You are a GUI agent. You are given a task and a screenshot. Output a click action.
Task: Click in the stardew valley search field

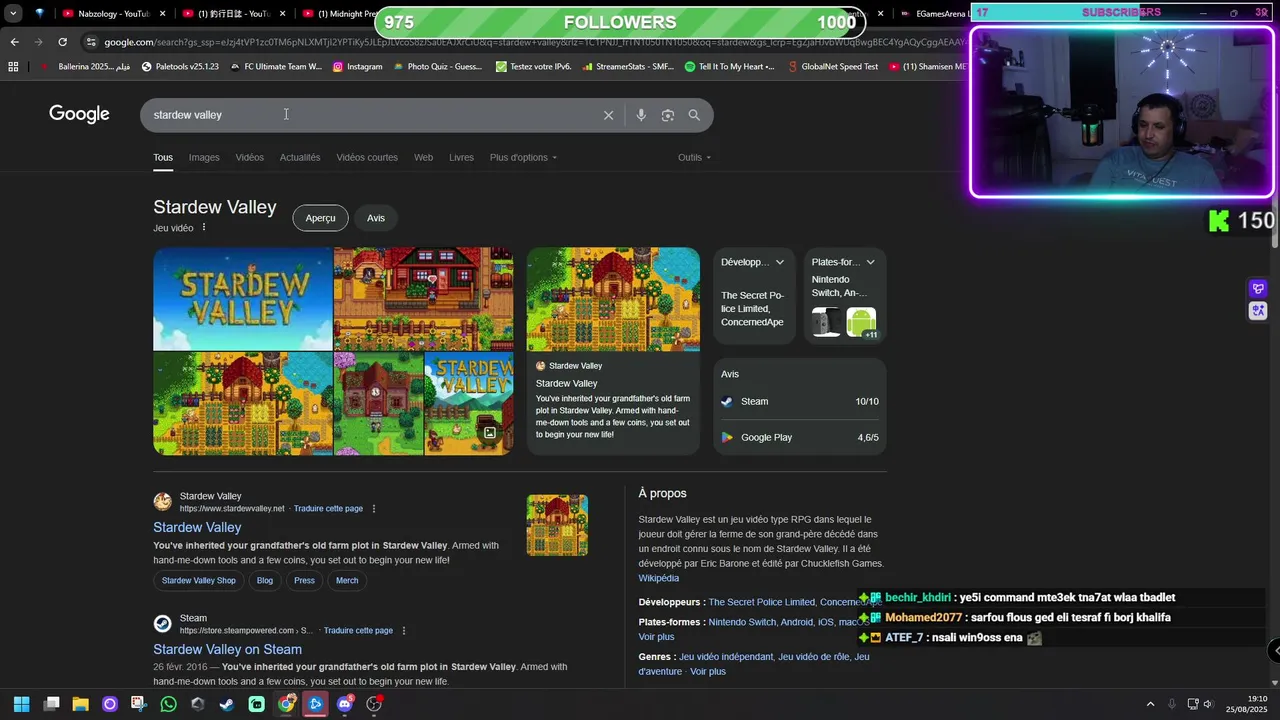coord(370,115)
